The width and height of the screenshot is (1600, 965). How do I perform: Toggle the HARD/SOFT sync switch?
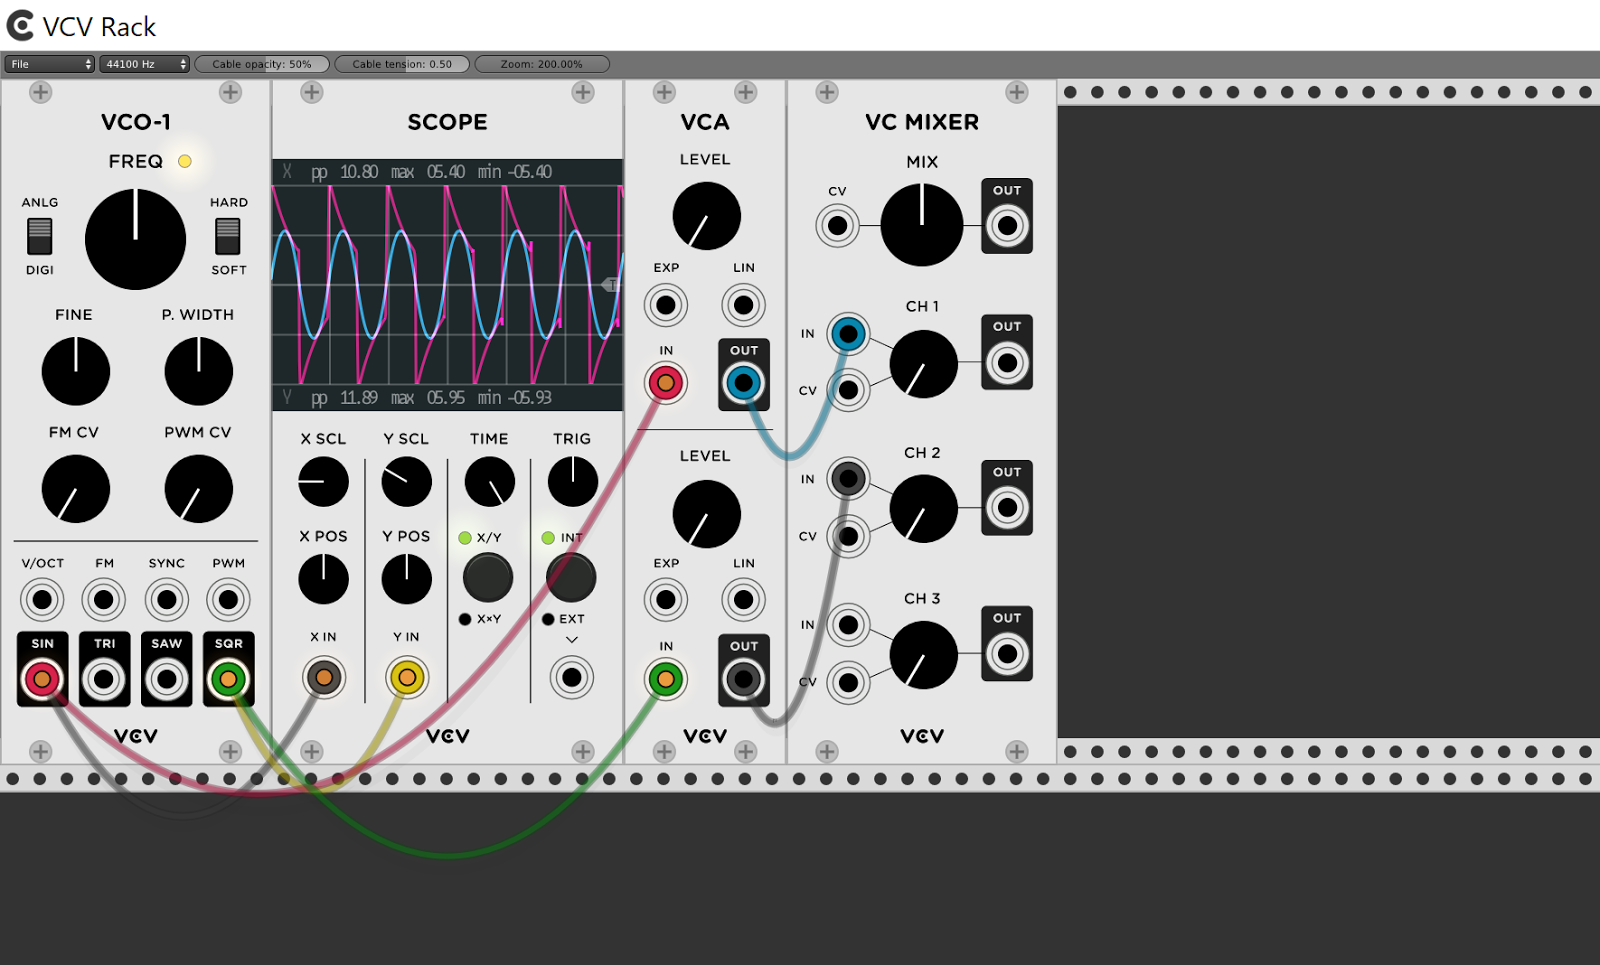(228, 236)
